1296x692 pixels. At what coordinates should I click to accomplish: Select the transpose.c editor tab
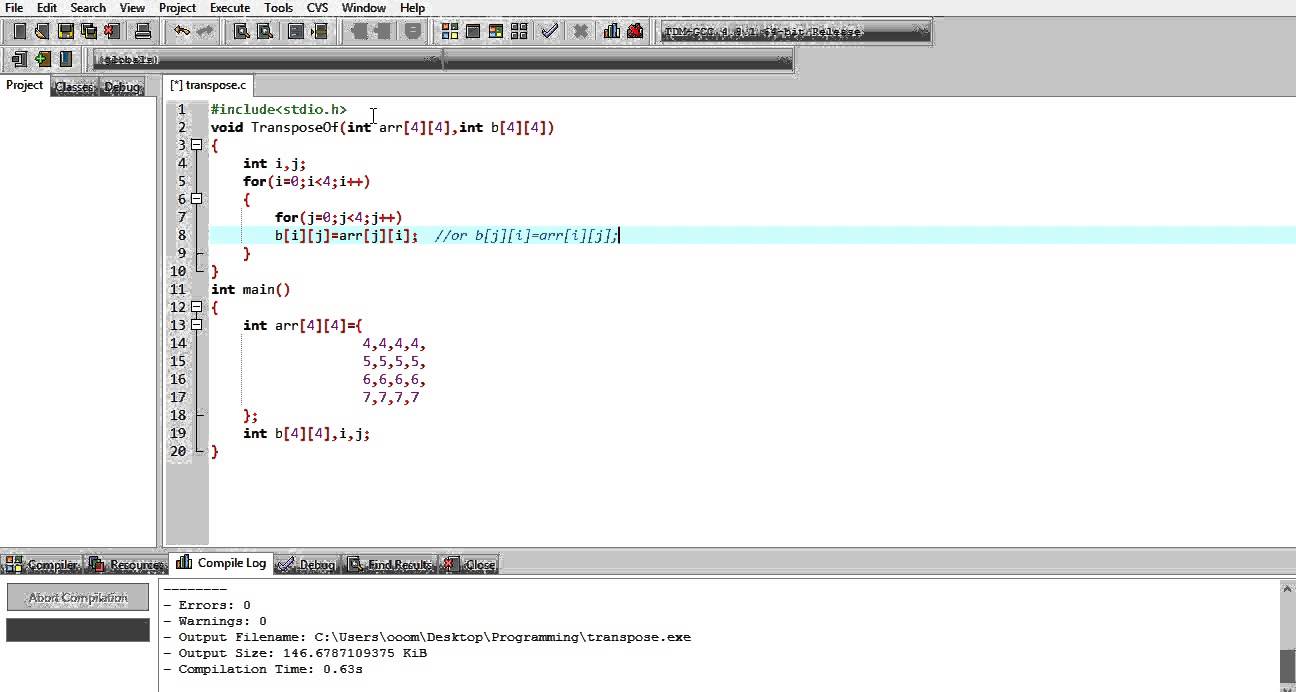pos(208,85)
